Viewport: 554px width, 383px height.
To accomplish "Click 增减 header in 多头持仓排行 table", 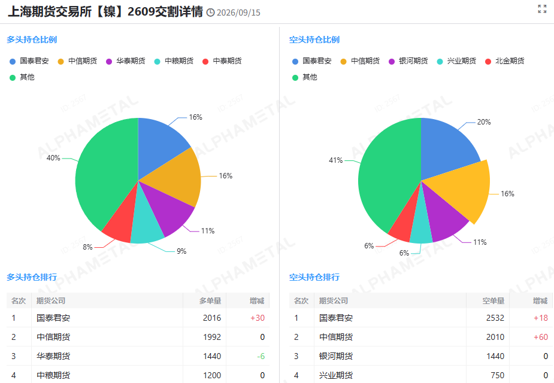I will tap(257, 301).
